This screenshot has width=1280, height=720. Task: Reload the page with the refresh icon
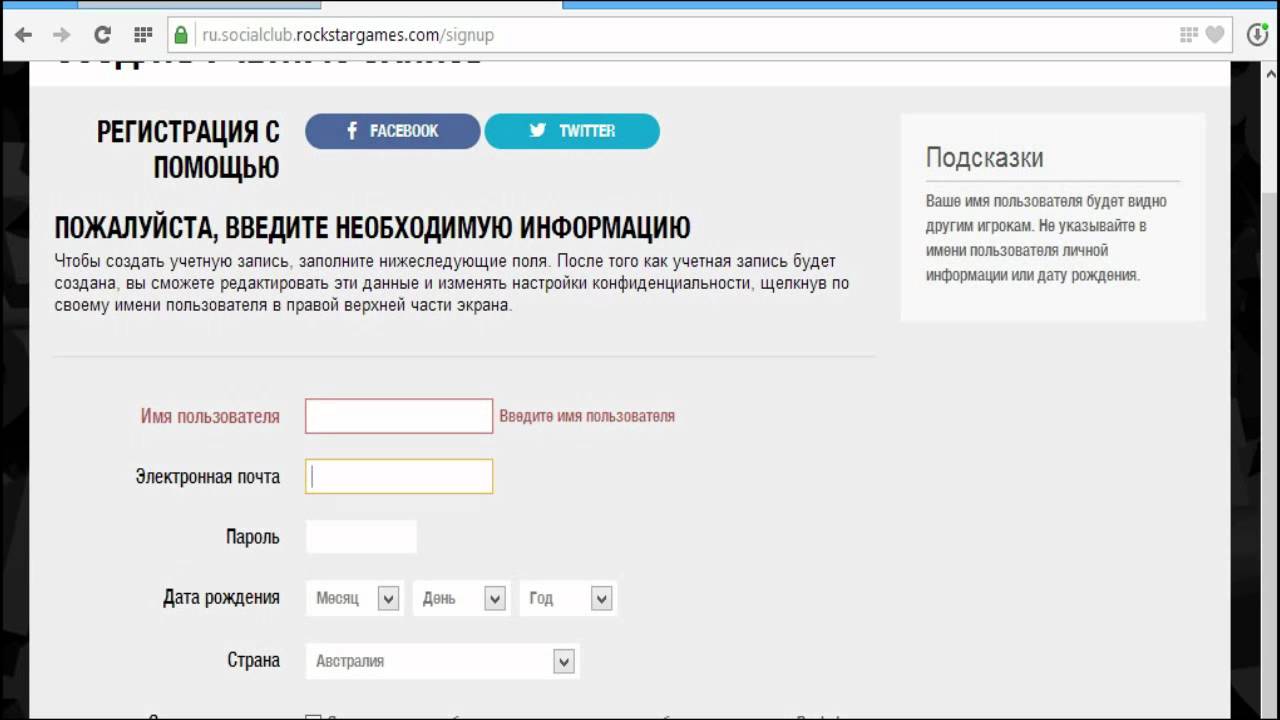[x=102, y=35]
